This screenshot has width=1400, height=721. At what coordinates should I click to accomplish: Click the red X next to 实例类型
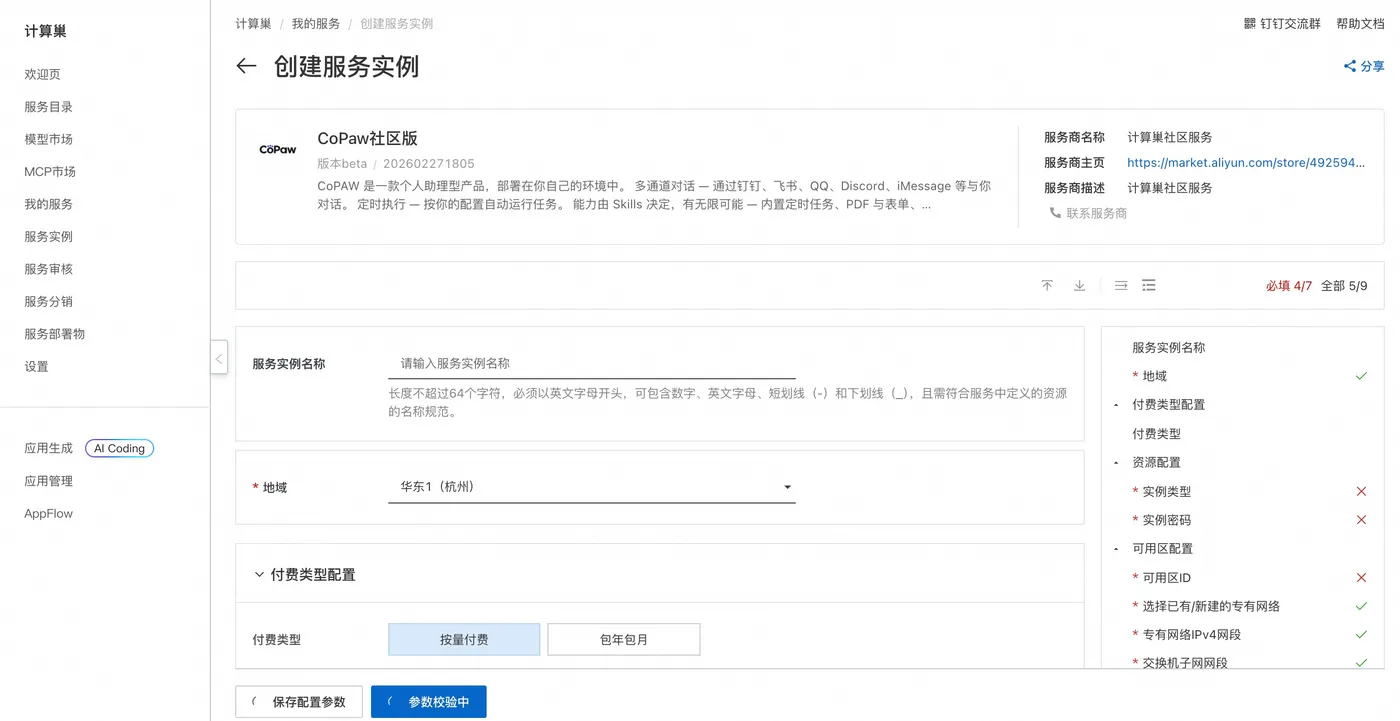pyautogui.click(x=1361, y=491)
